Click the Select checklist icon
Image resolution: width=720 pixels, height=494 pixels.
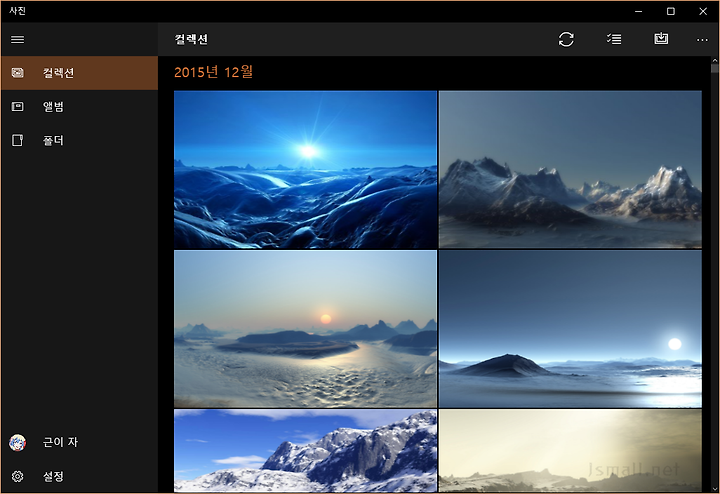(x=614, y=39)
